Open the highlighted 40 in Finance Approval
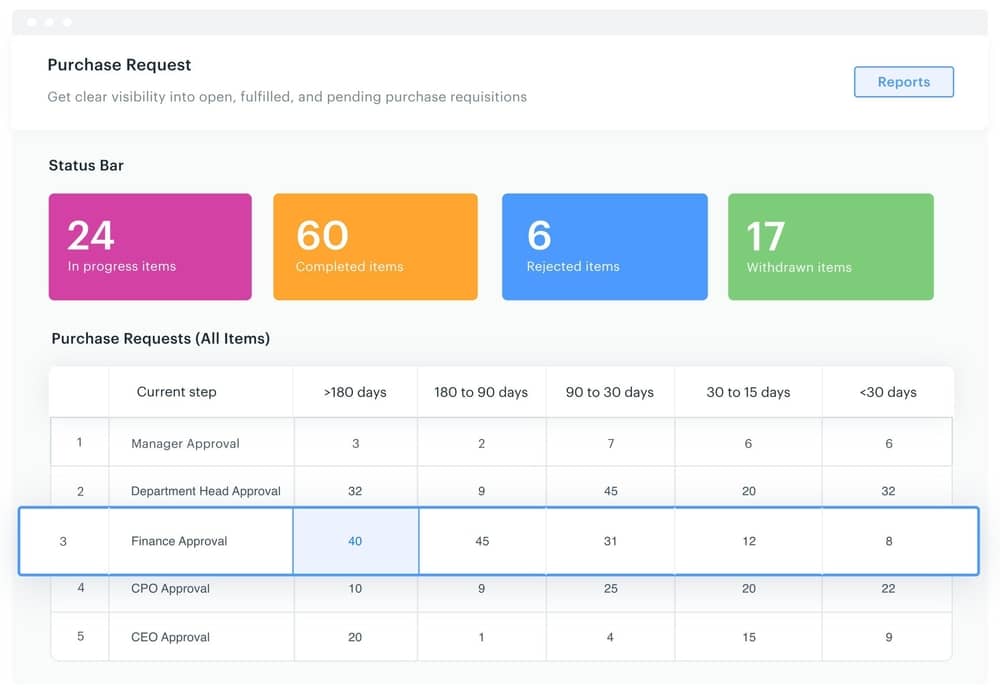Viewport: 1000px width, 694px height. point(355,541)
